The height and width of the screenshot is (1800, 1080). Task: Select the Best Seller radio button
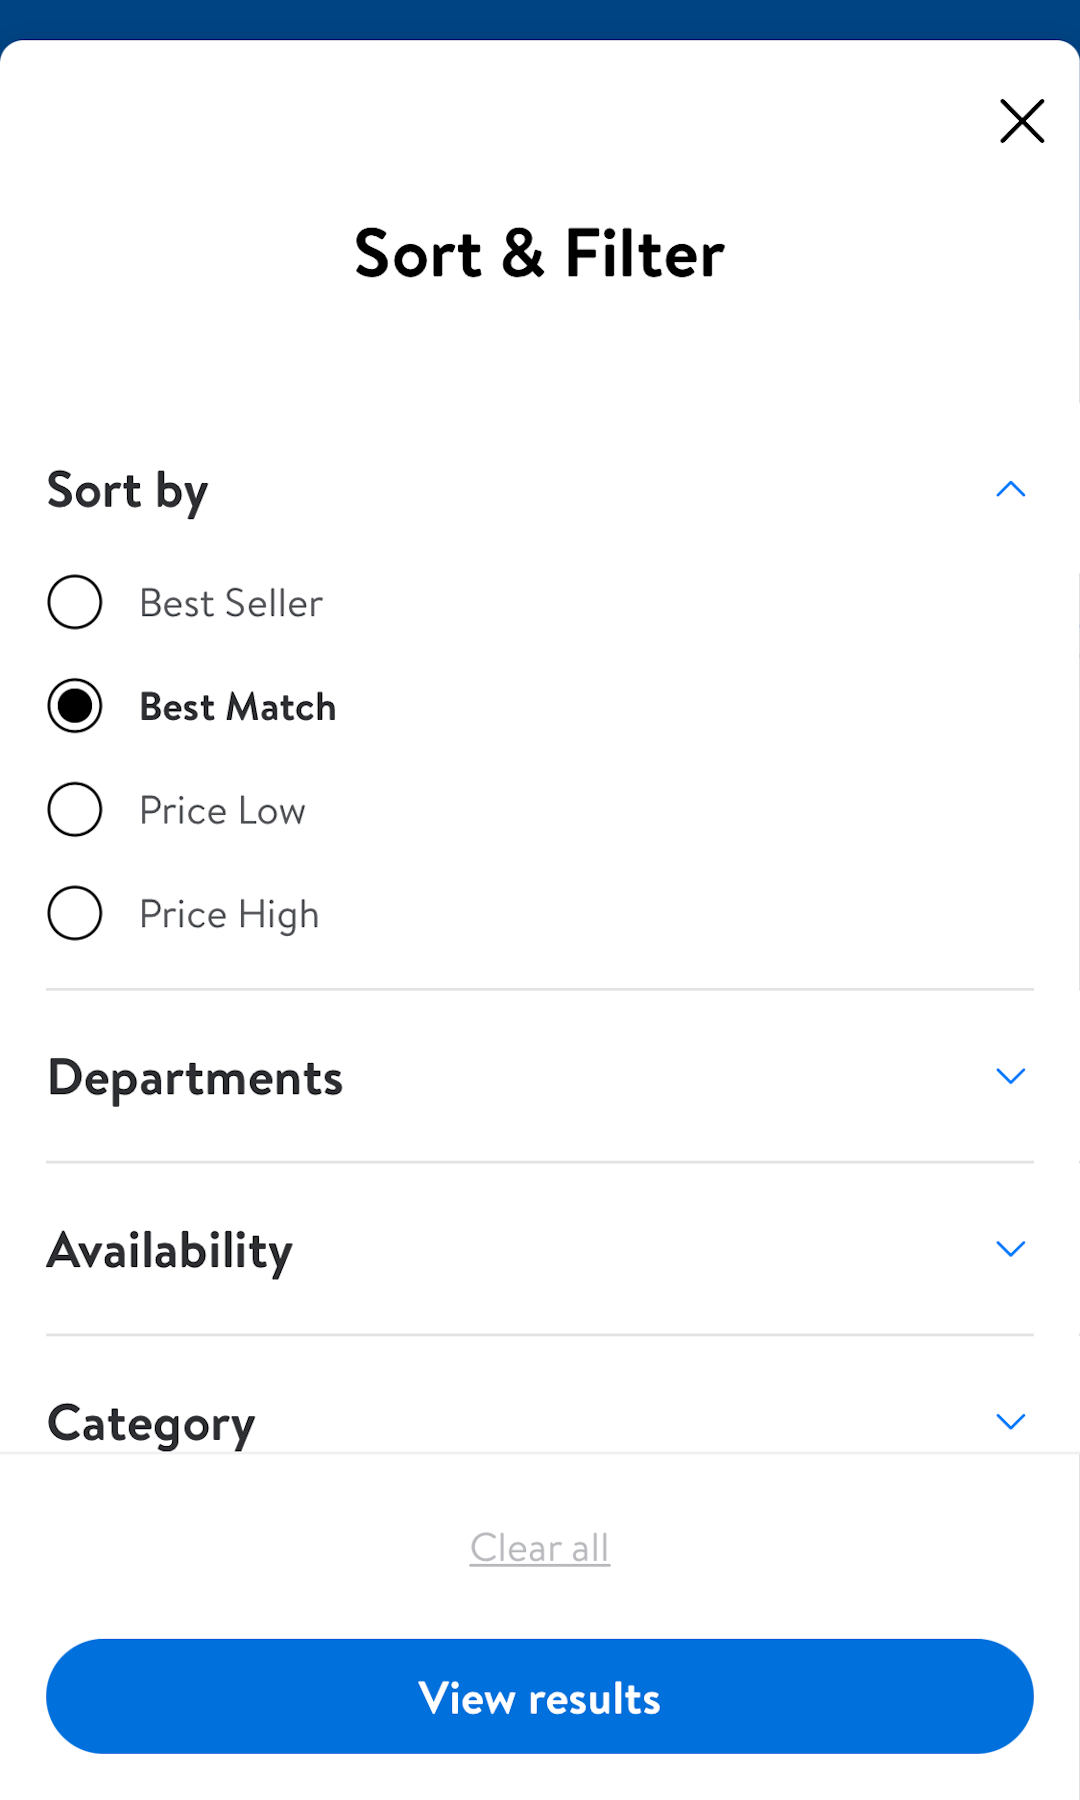[75, 602]
